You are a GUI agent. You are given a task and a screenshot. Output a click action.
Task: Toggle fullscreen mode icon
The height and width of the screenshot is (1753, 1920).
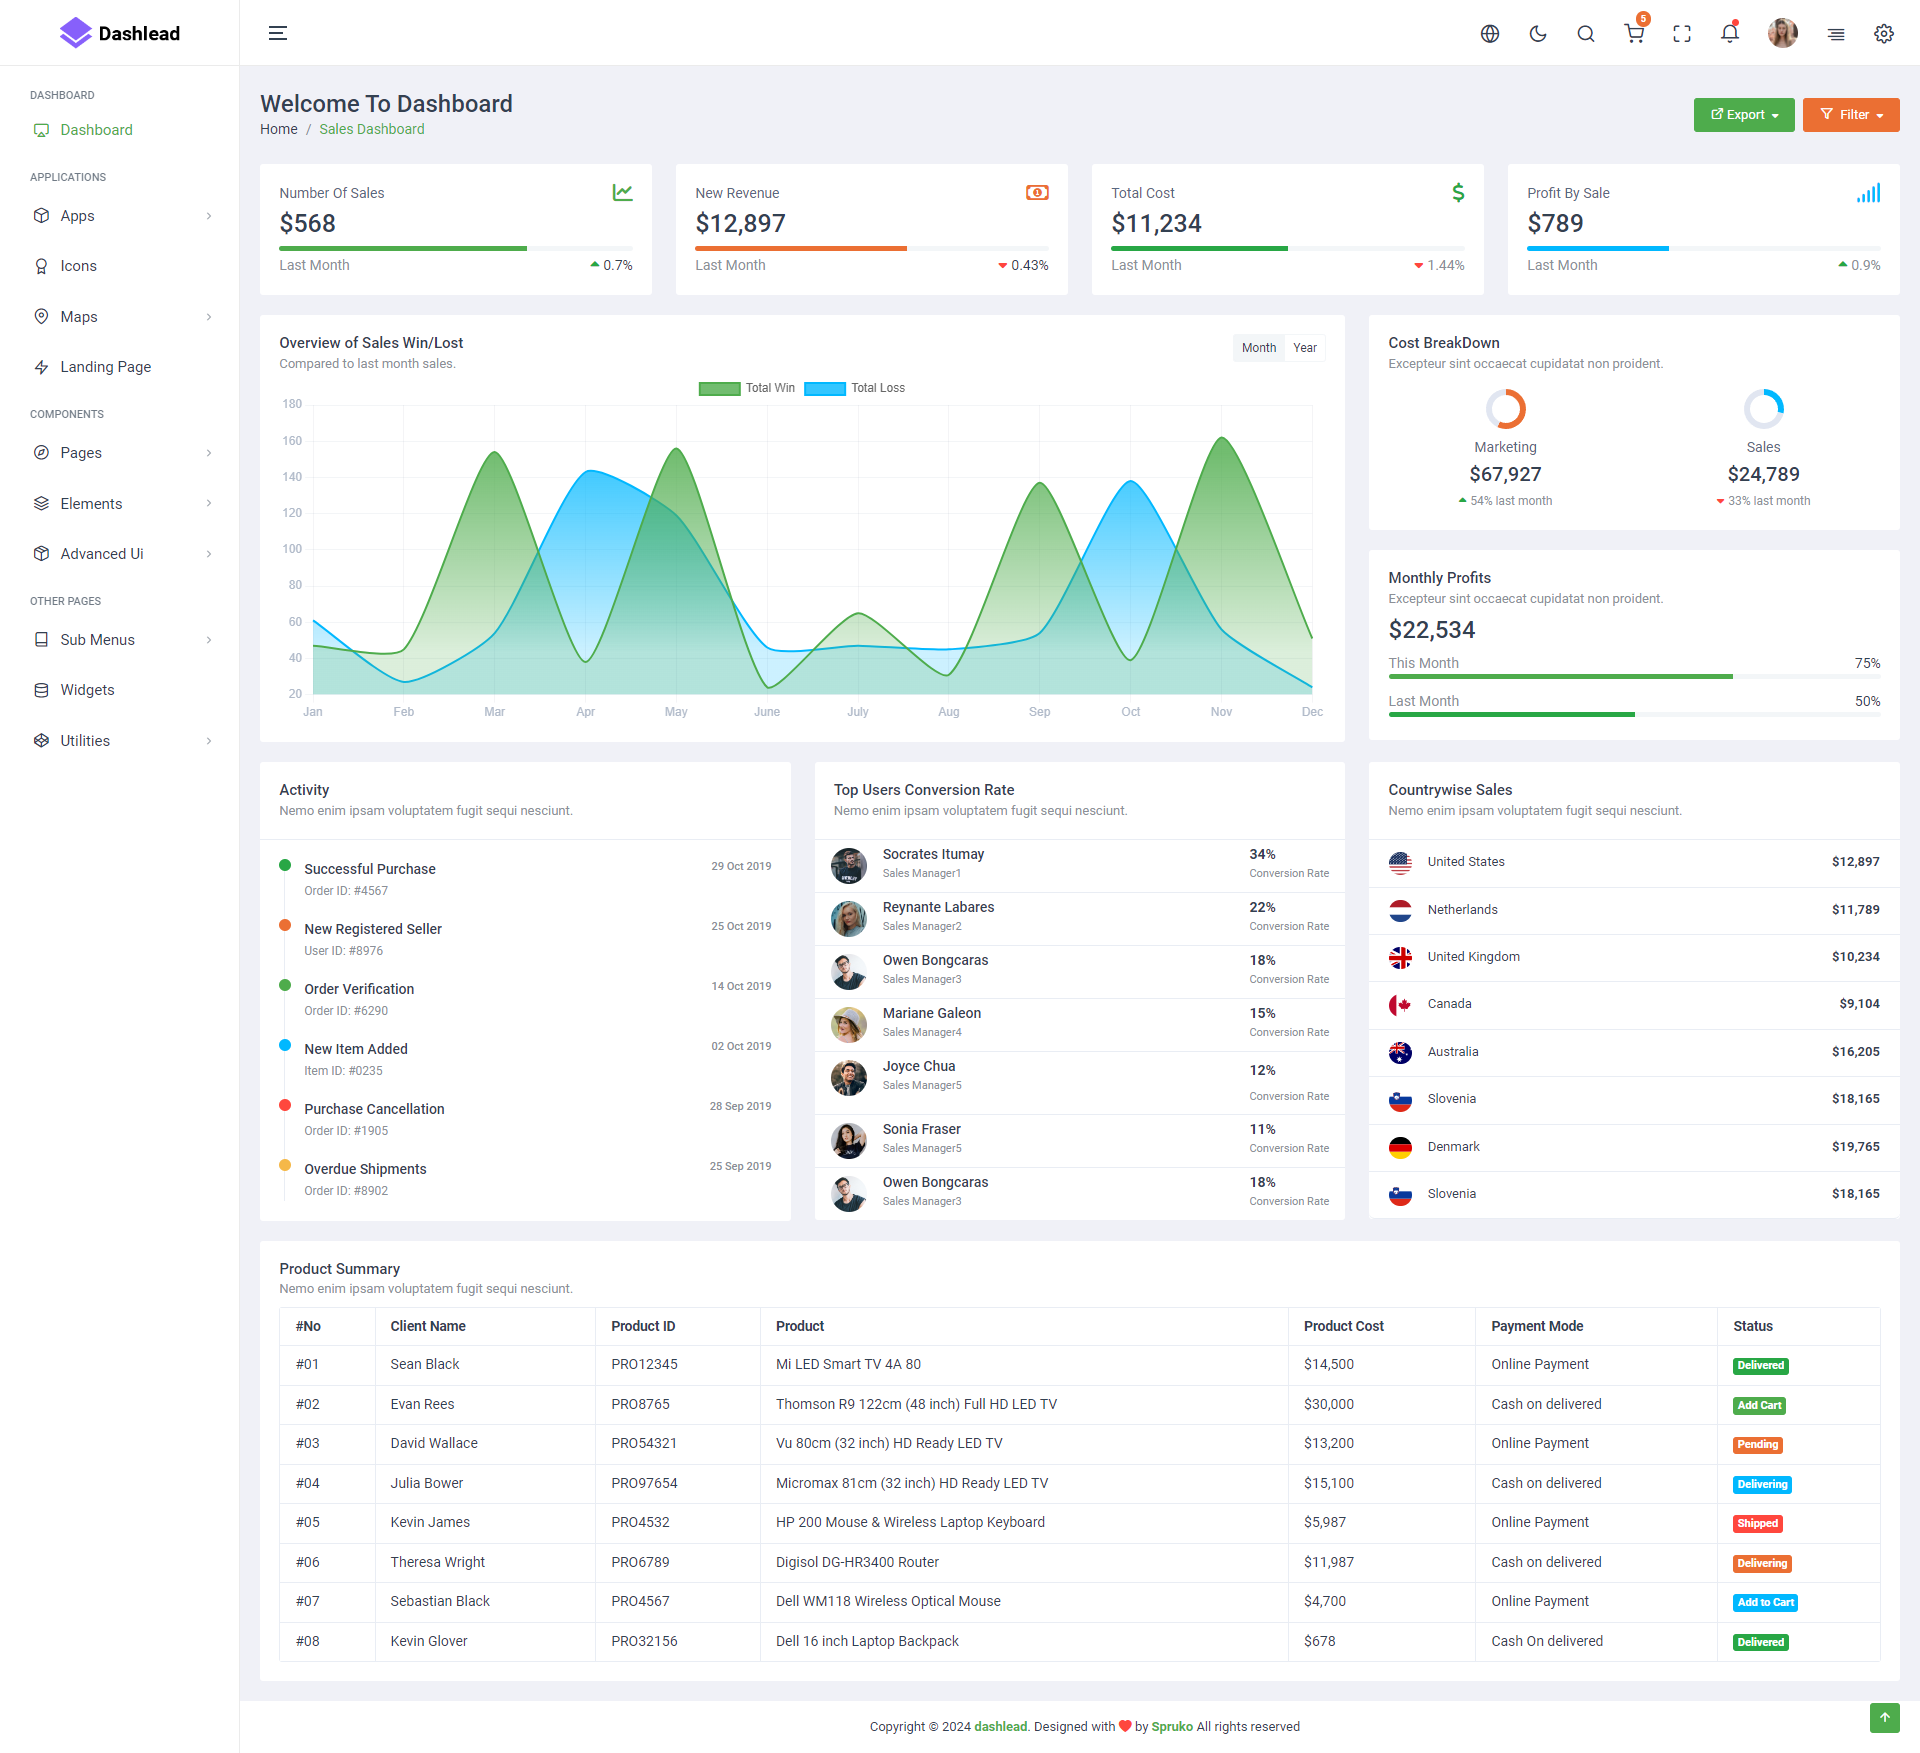(x=1682, y=33)
